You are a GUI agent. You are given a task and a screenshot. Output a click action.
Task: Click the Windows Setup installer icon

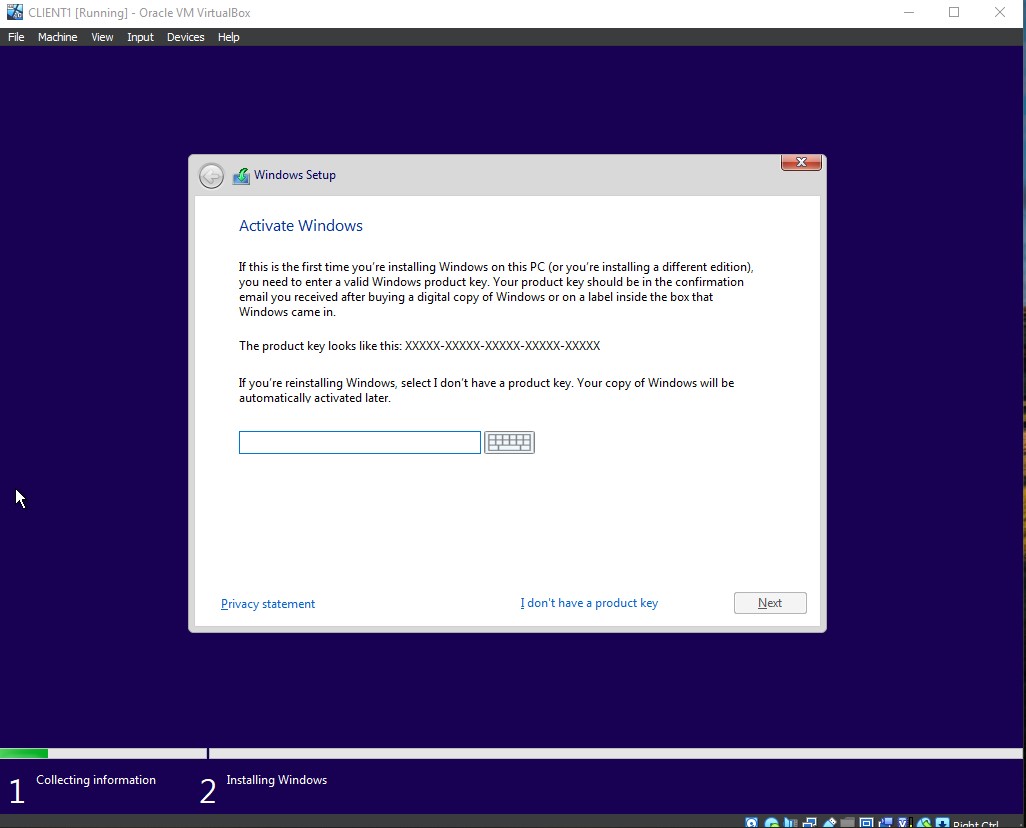click(x=241, y=175)
